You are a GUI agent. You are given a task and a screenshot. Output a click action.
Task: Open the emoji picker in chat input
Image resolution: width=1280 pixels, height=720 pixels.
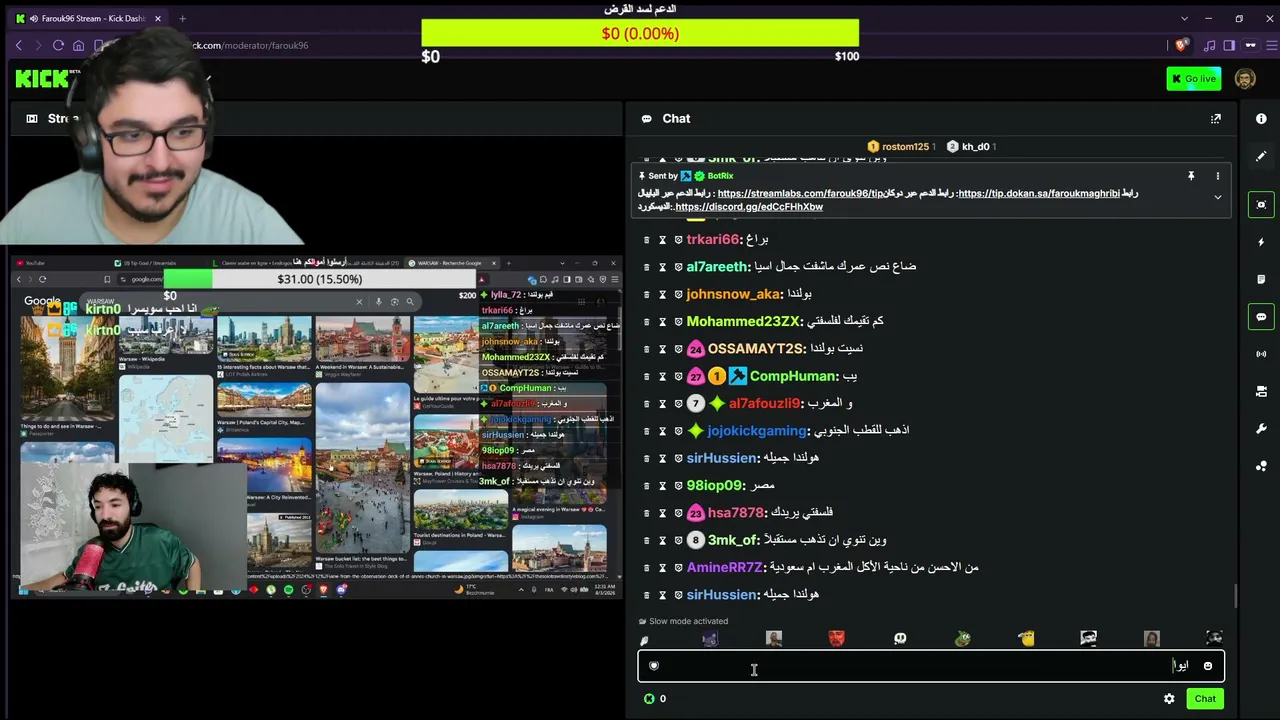tap(1208, 666)
